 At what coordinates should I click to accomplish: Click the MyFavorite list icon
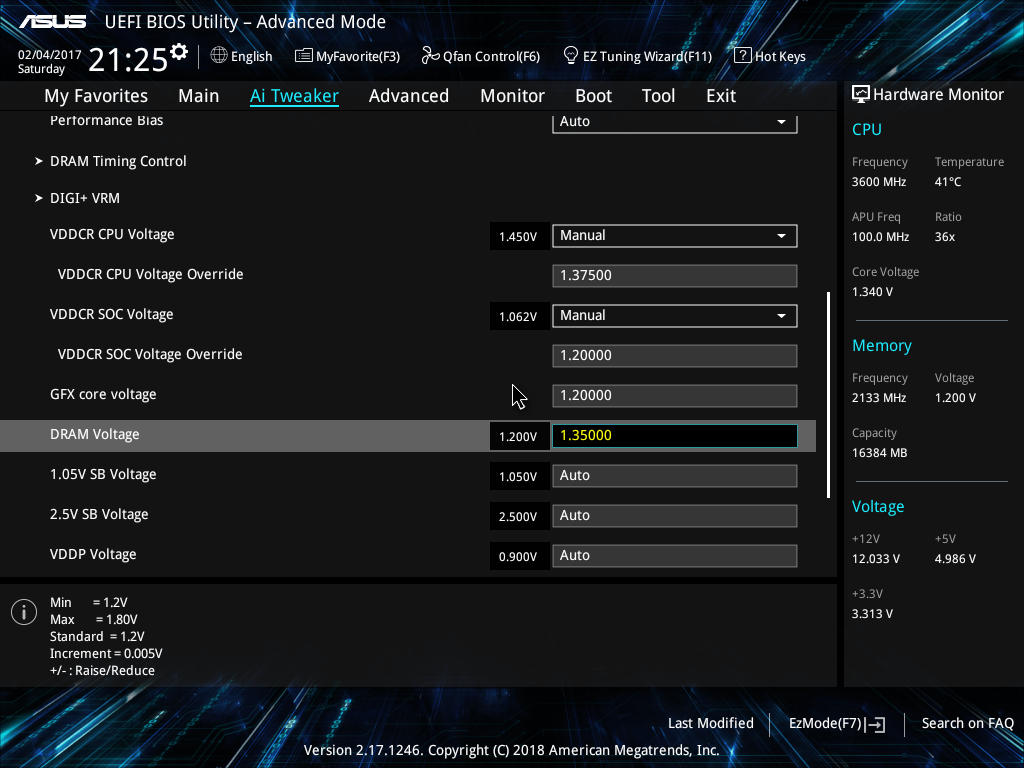click(304, 56)
